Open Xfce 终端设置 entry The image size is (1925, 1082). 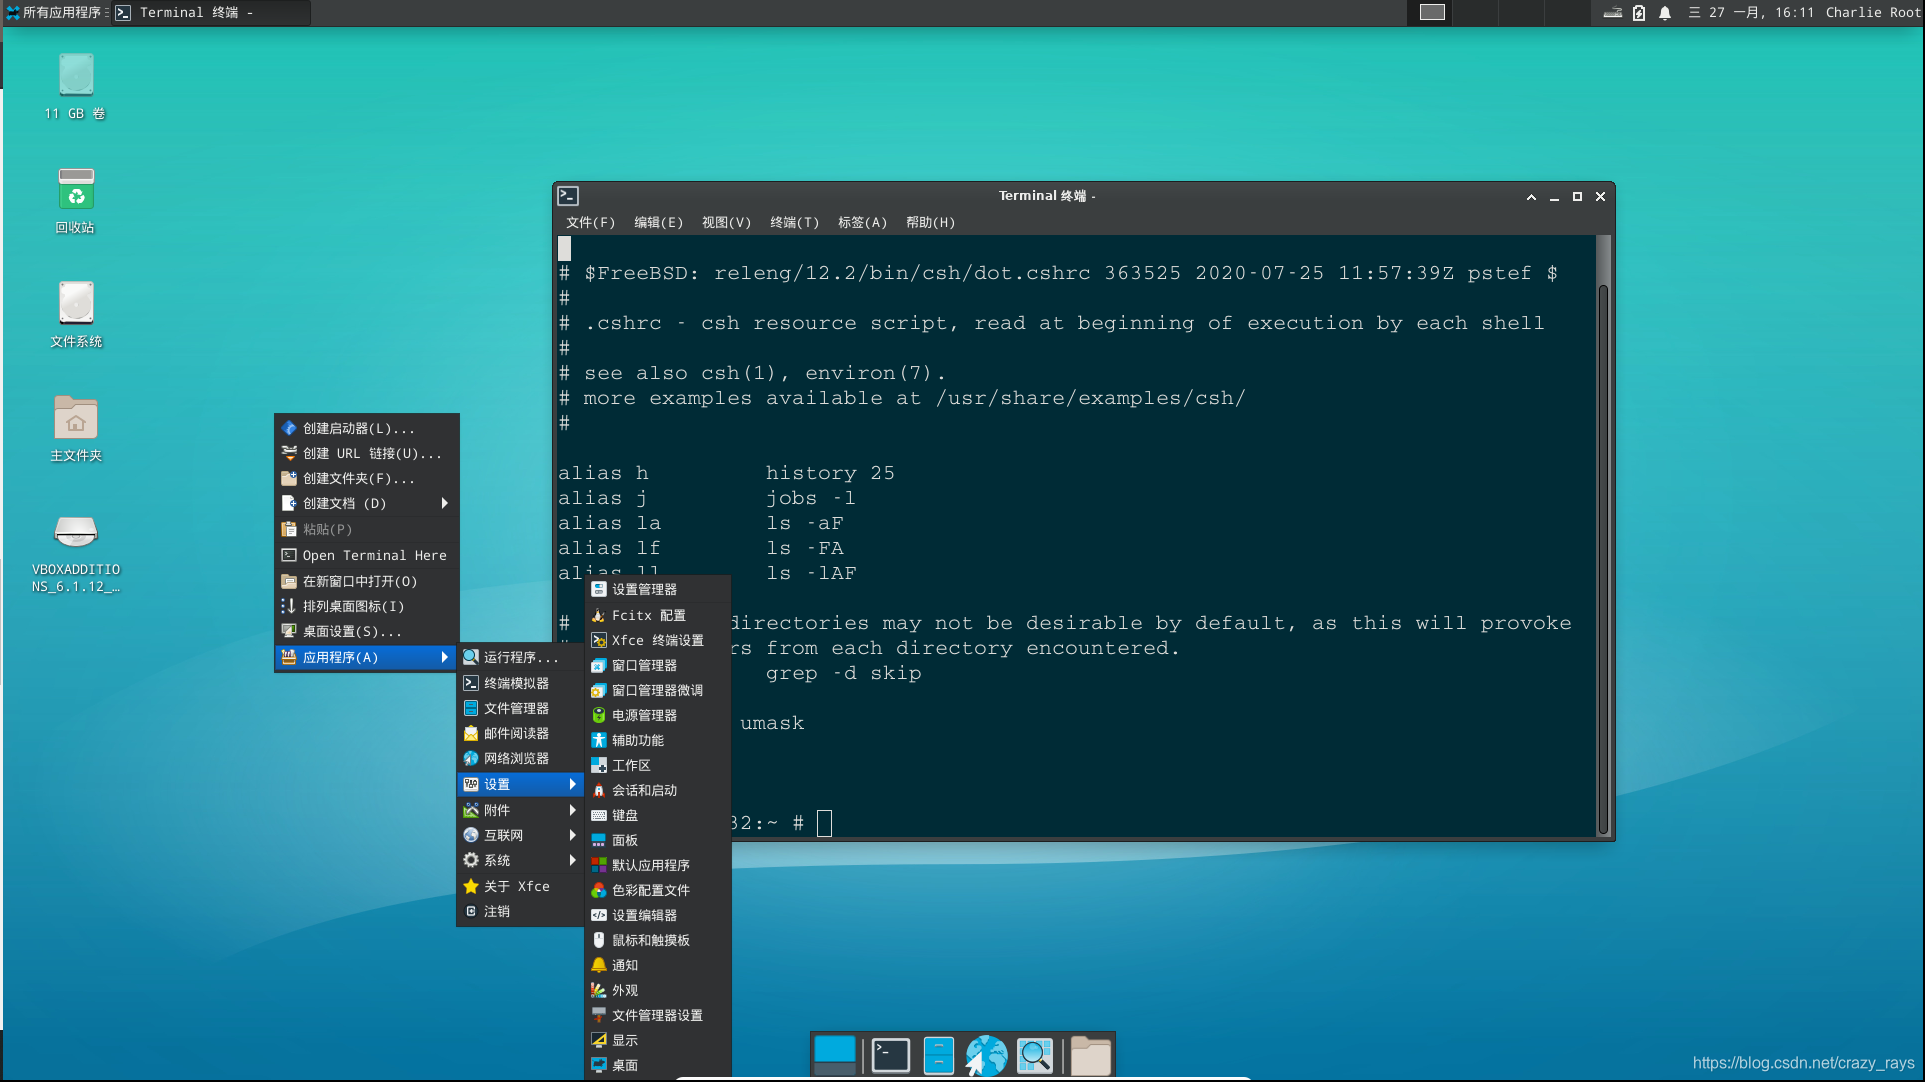pyautogui.click(x=657, y=640)
